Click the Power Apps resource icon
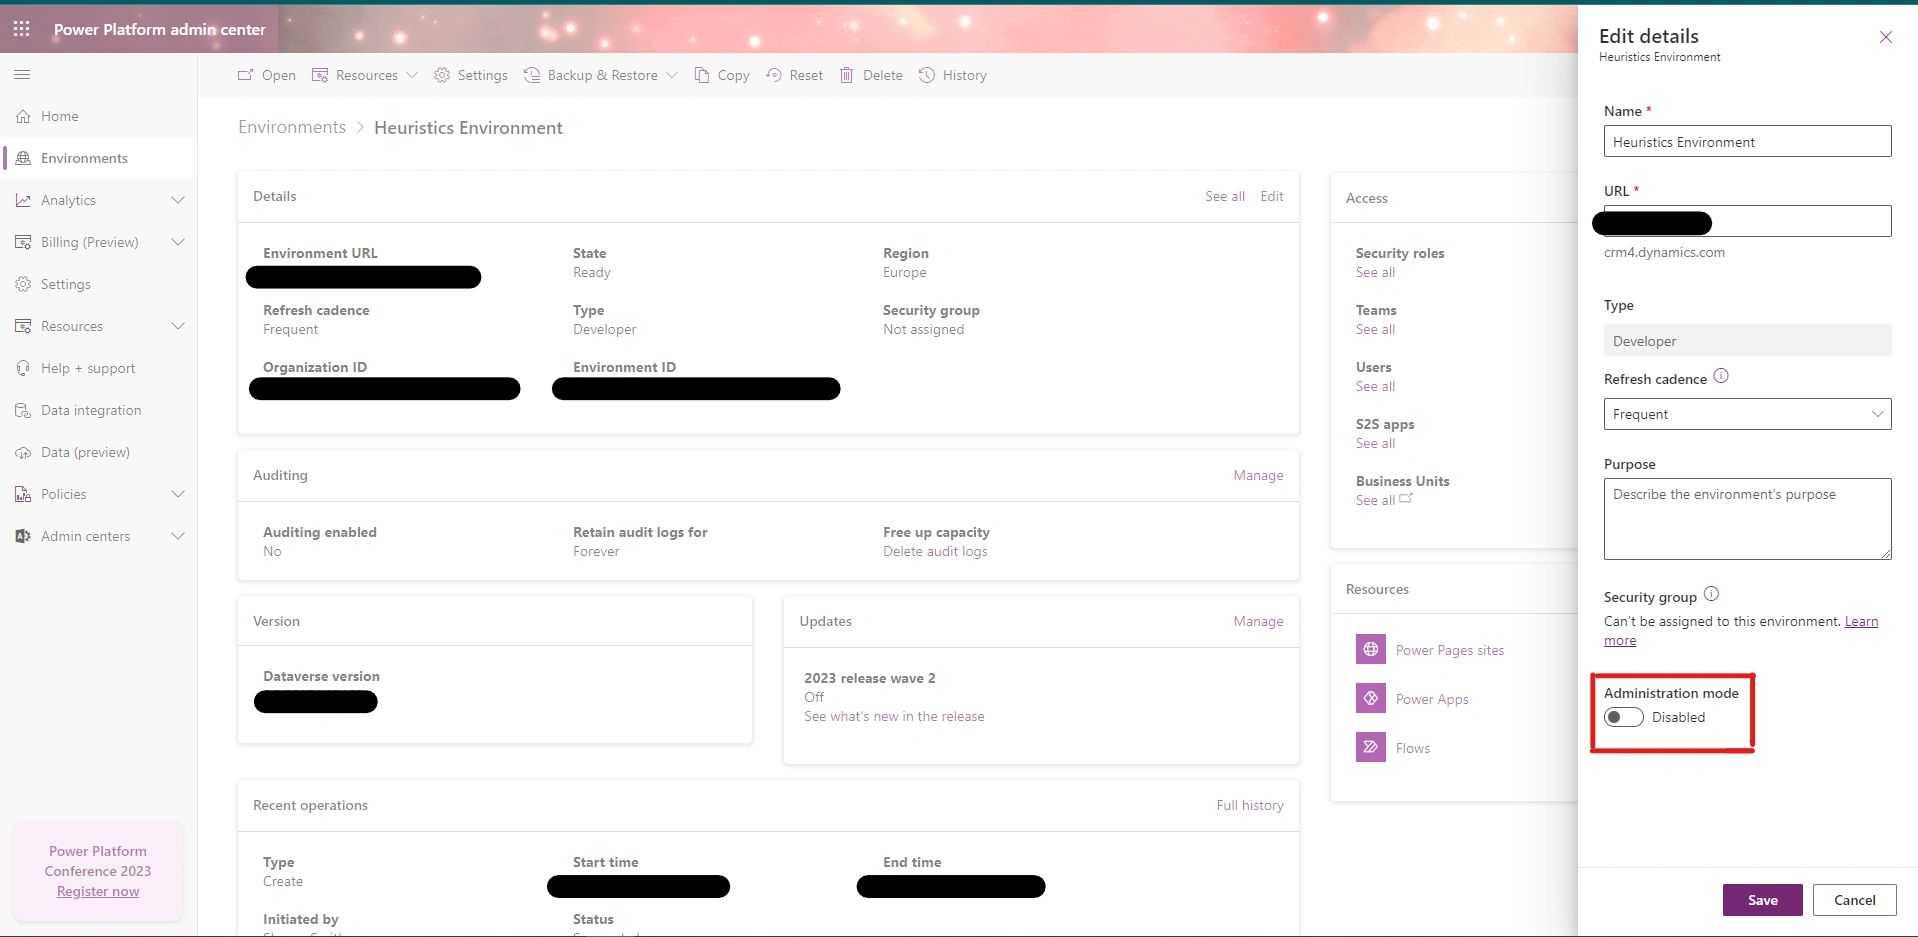Screen dimensions: 1918x937 (x=1370, y=698)
